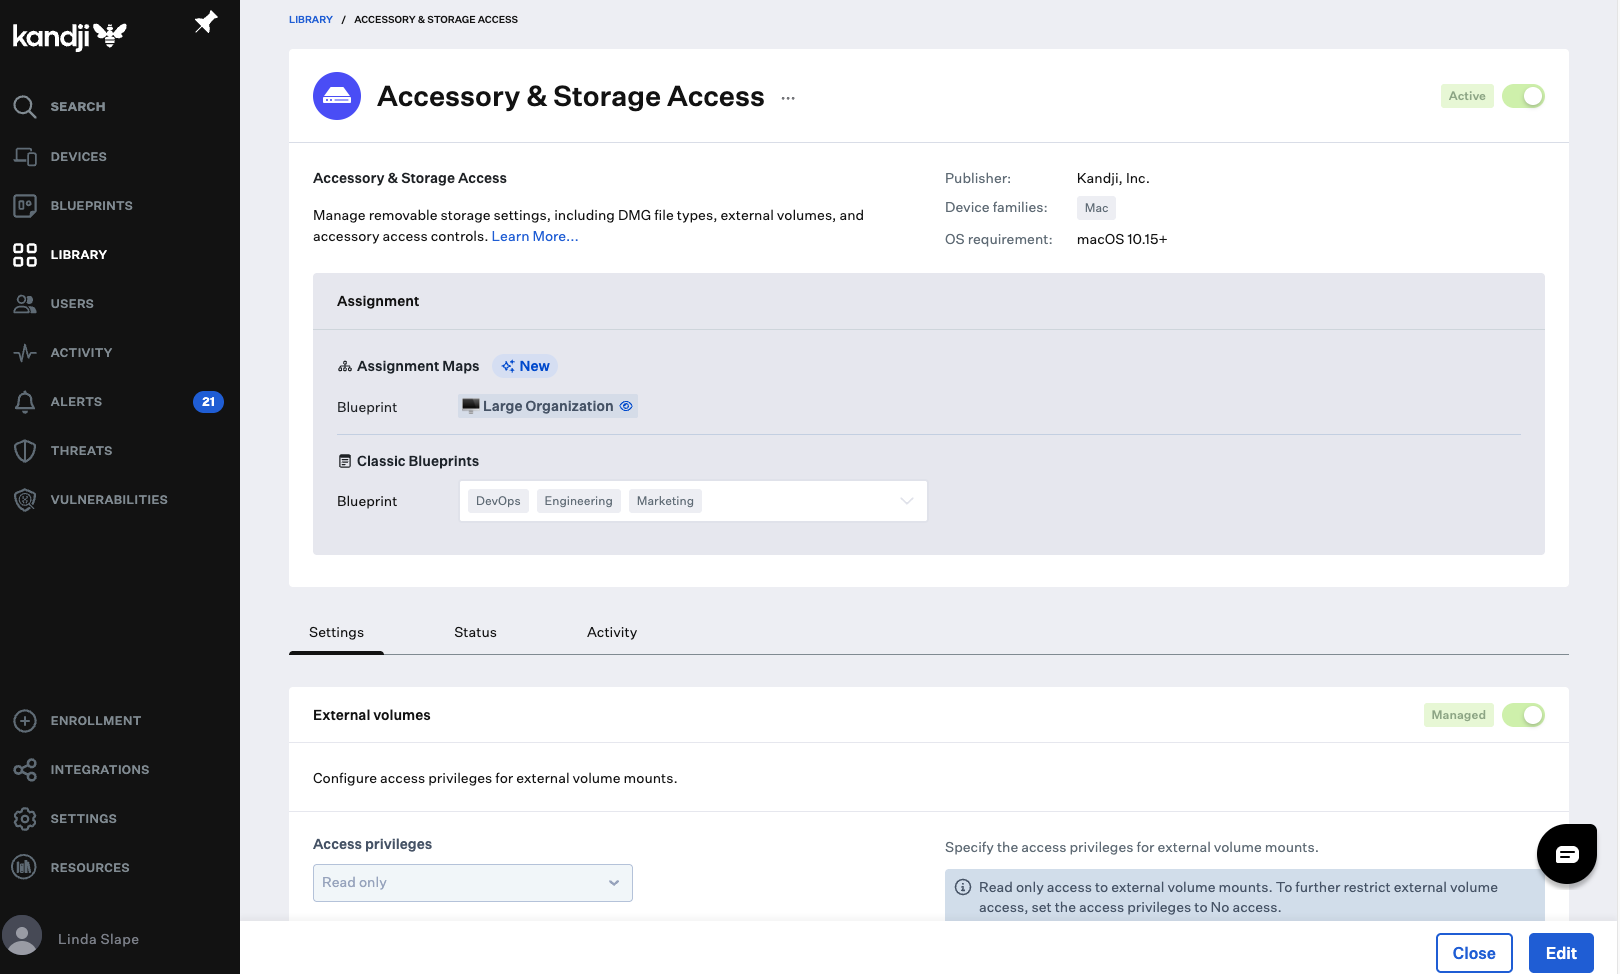The image size is (1620, 974).
Task: Click the Accessory & Storage Access drive icon
Action: coord(337,96)
